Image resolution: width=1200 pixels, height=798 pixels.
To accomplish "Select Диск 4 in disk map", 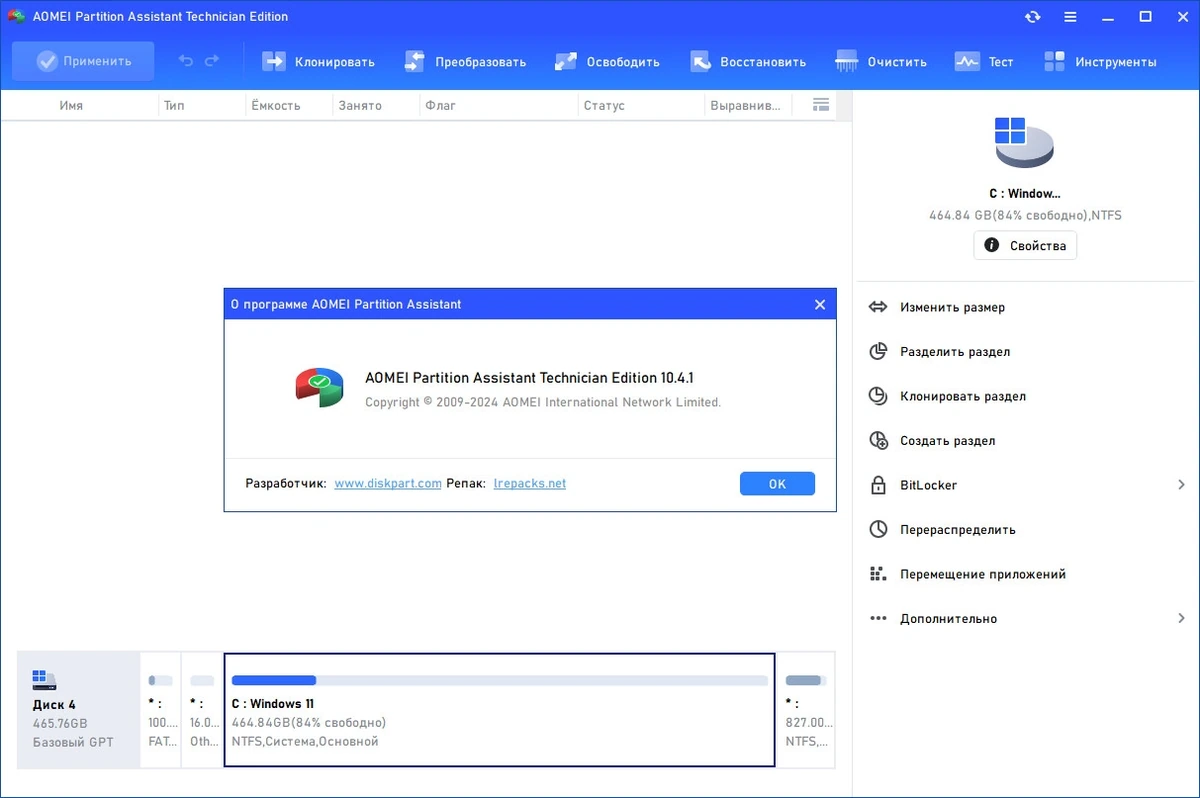I will click(x=79, y=709).
